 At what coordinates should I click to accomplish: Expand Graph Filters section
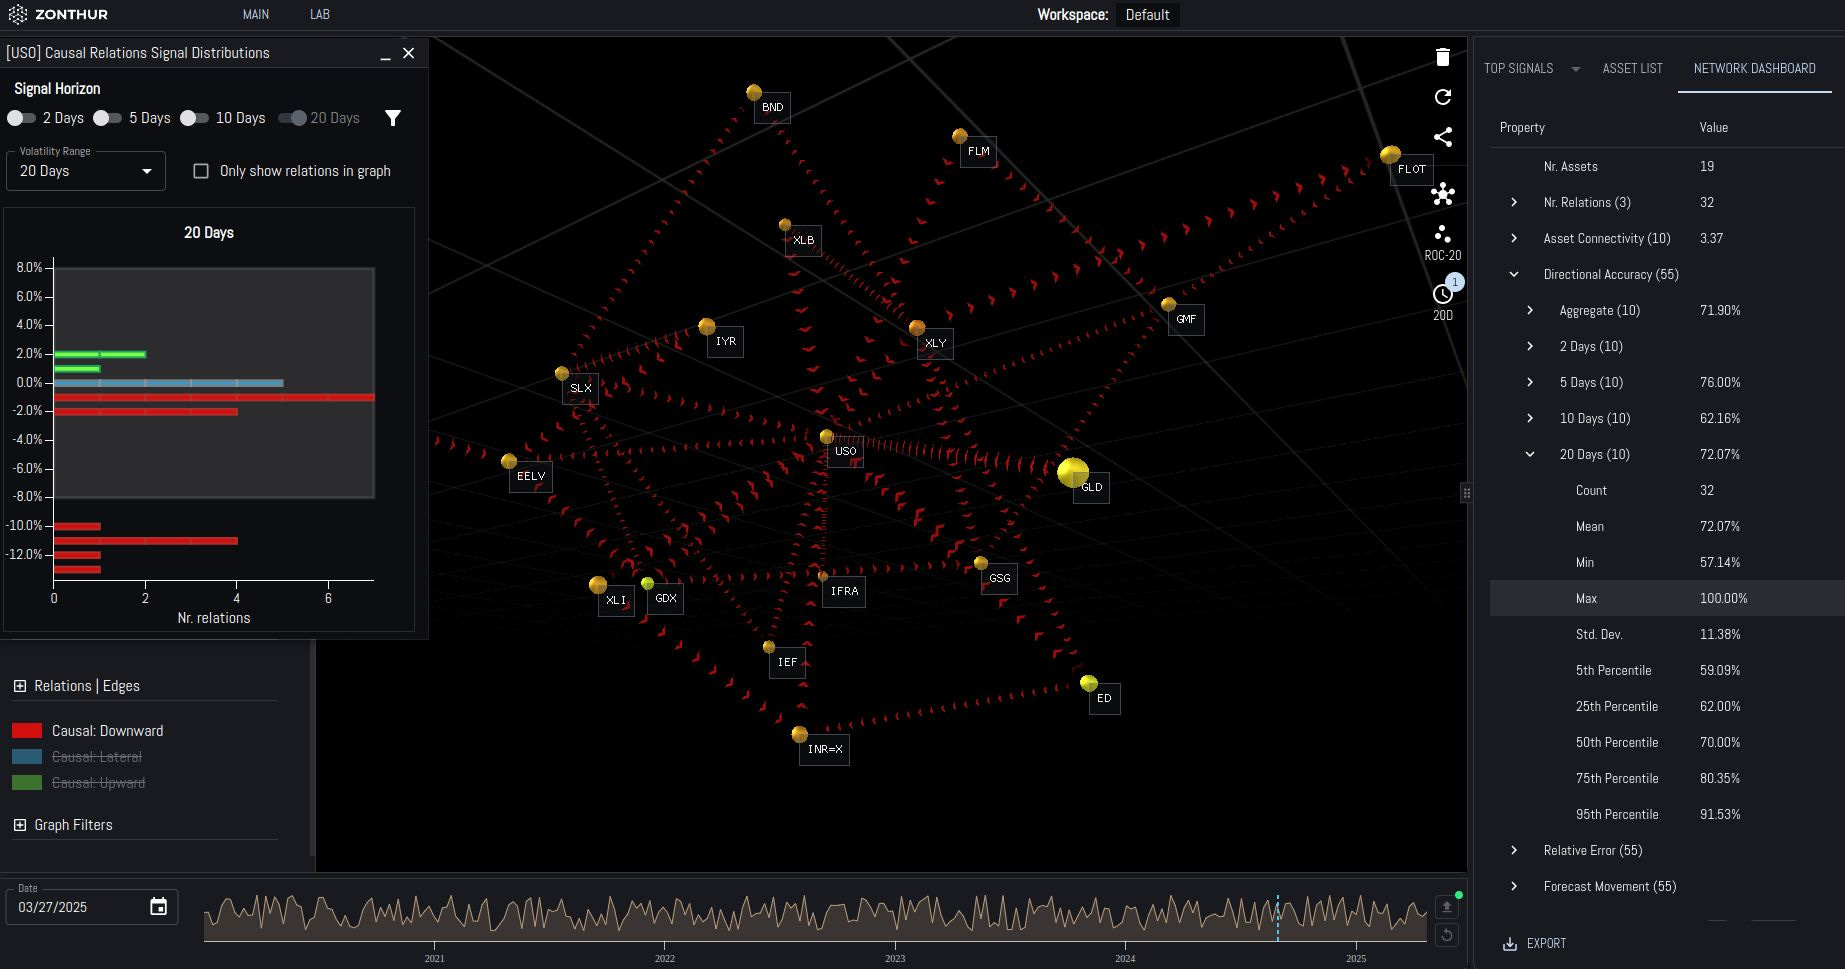pyautogui.click(x=19, y=825)
